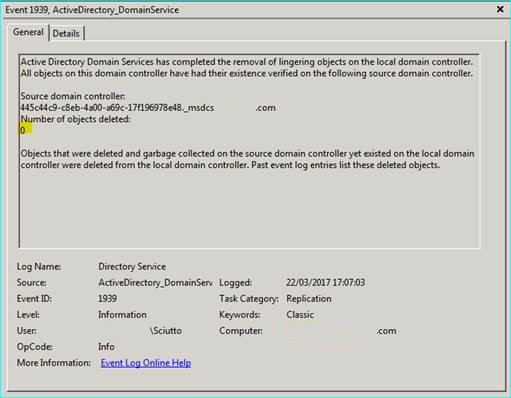Click the paragraph starting 'Objects that were deleted'

[x=247, y=159]
